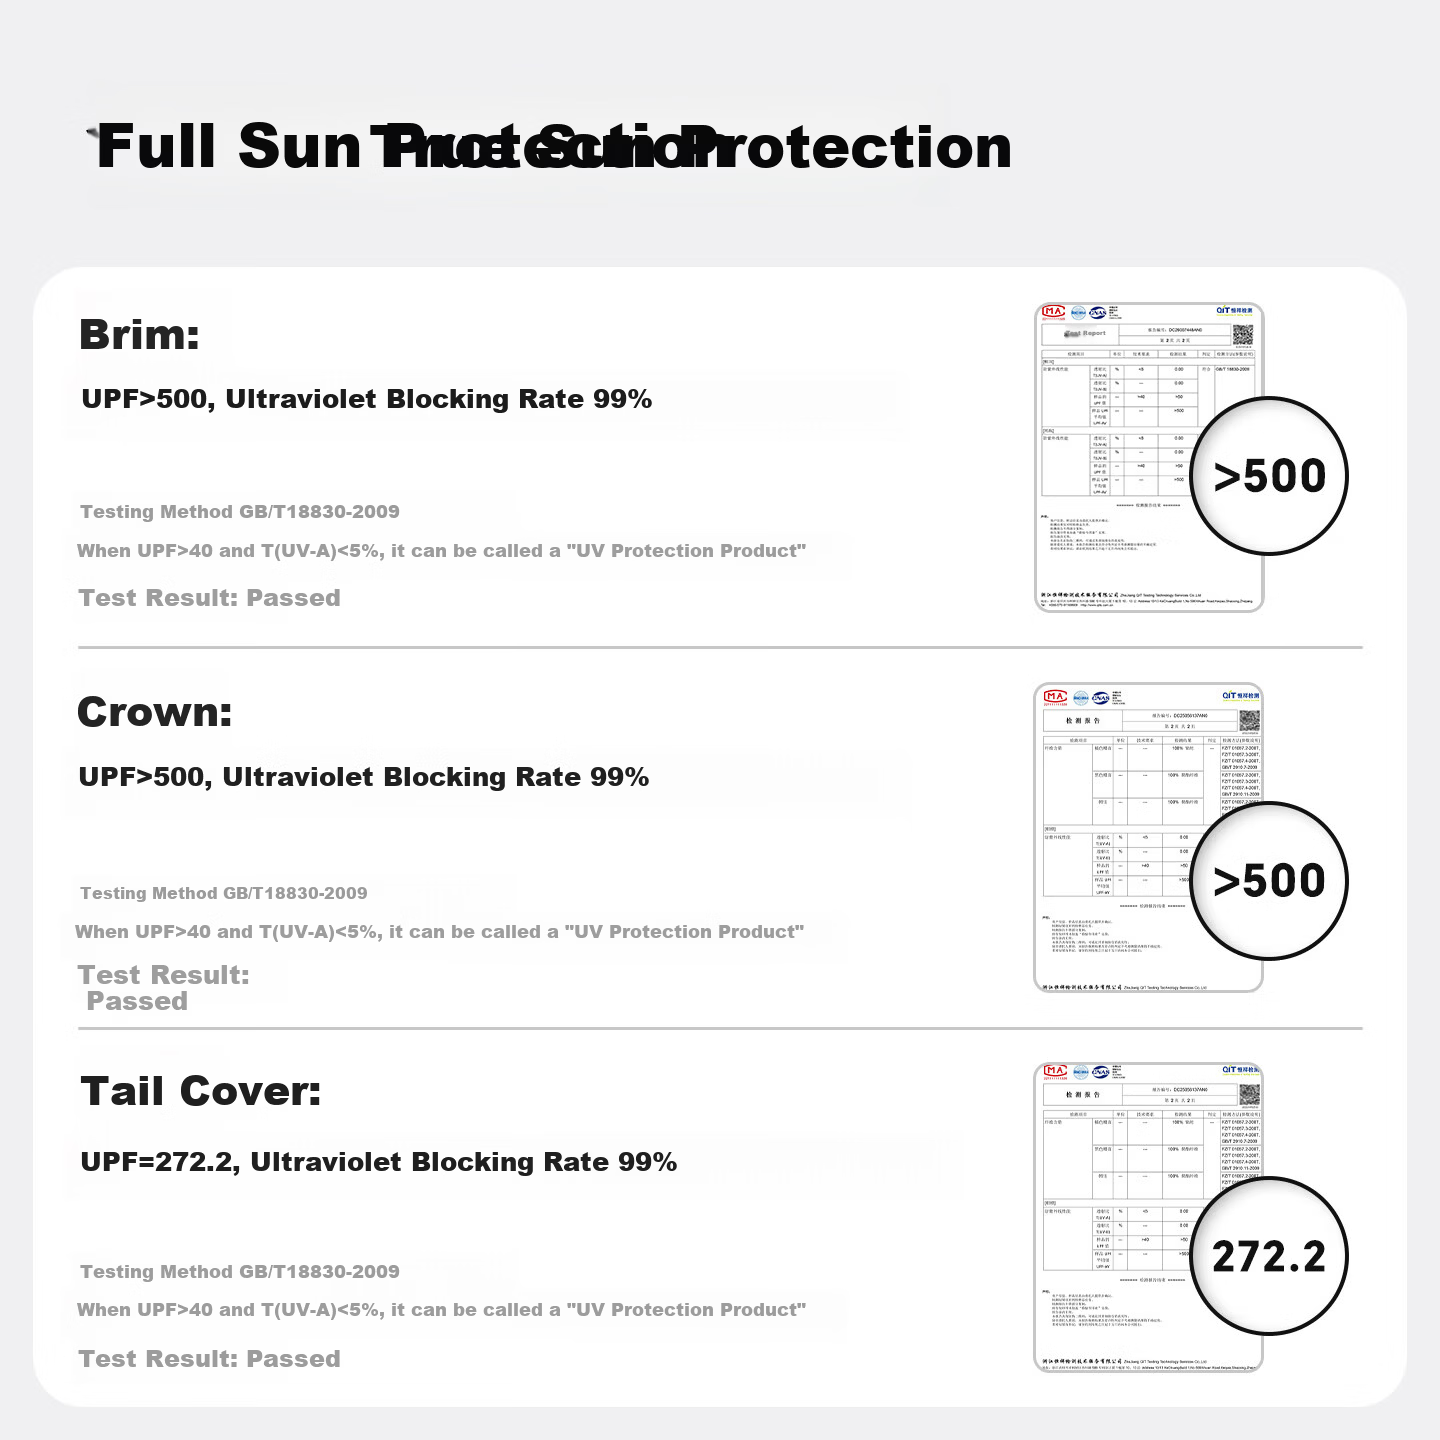Select the Tail Cover: heading
The width and height of the screenshot is (1440, 1440).
201,1091
